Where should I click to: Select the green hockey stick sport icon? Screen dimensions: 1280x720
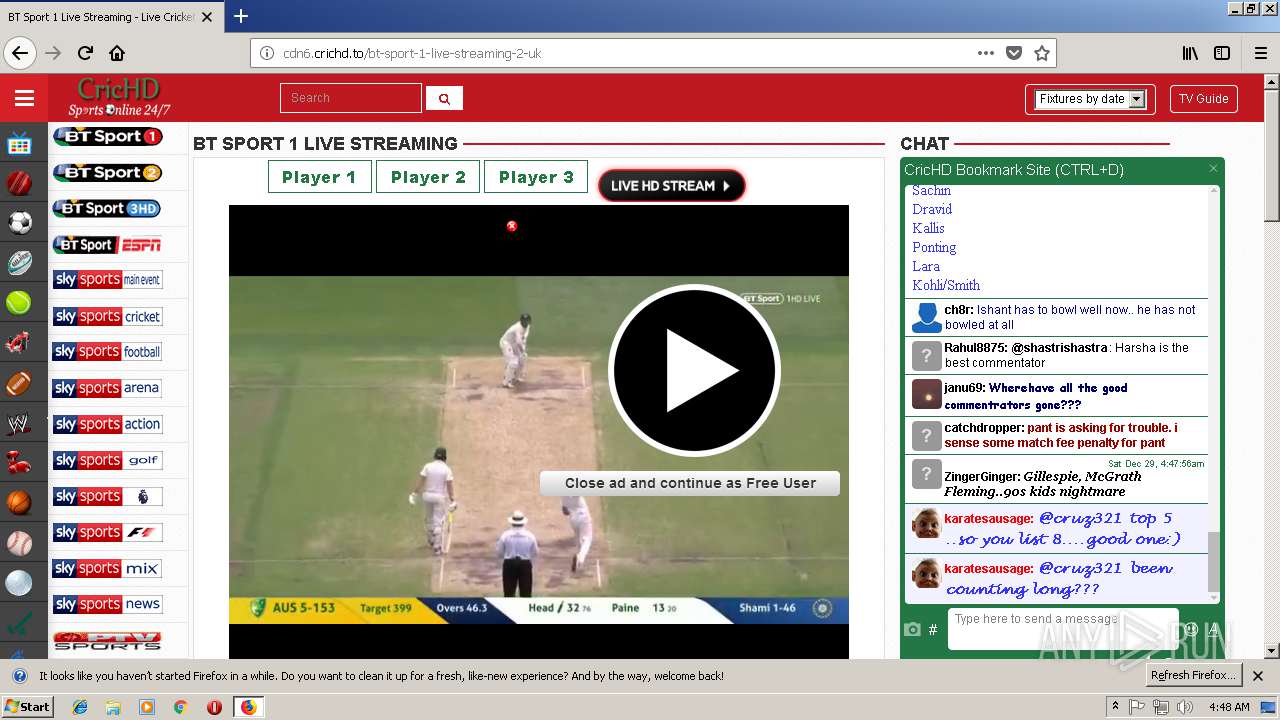pyautogui.click(x=19, y=623)
